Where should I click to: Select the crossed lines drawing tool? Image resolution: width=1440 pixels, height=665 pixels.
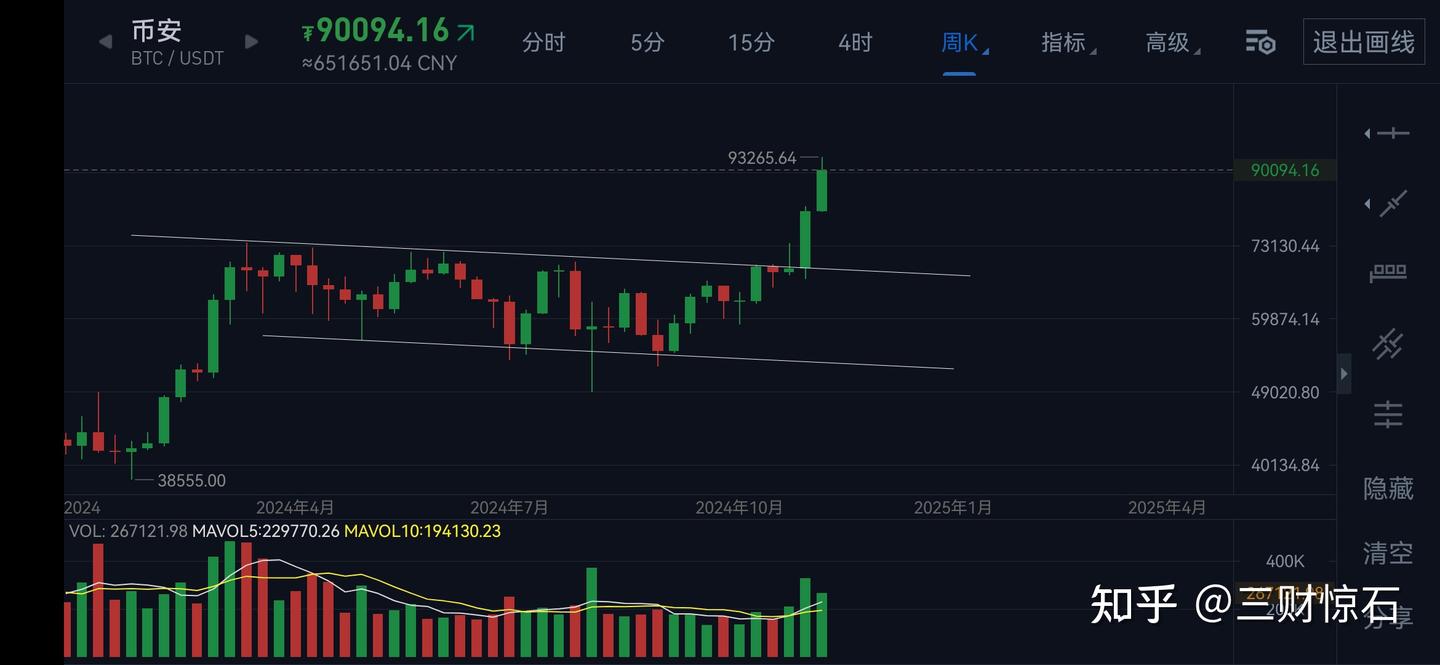pyautogui.click(x=1388, y=343)
